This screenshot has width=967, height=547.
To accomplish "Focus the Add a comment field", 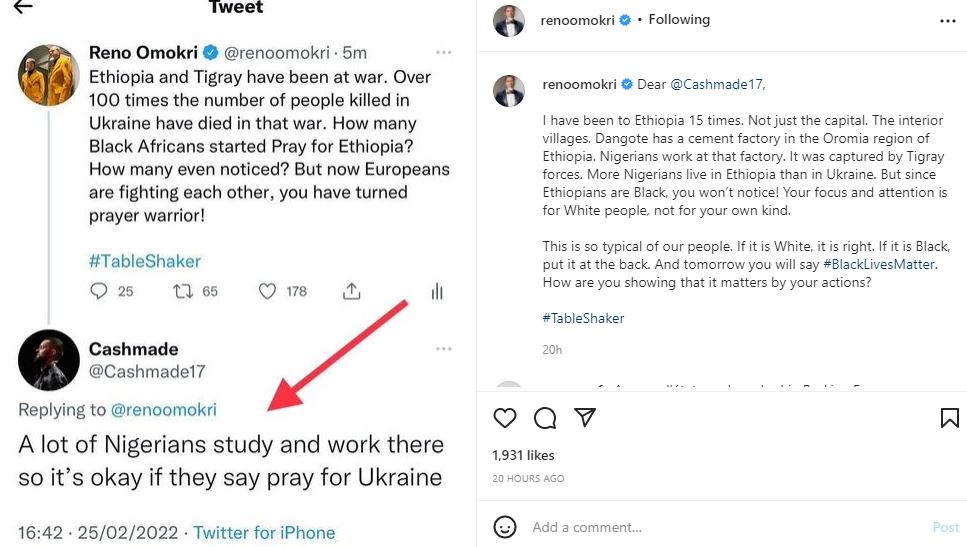I will (x=700, y=527).
